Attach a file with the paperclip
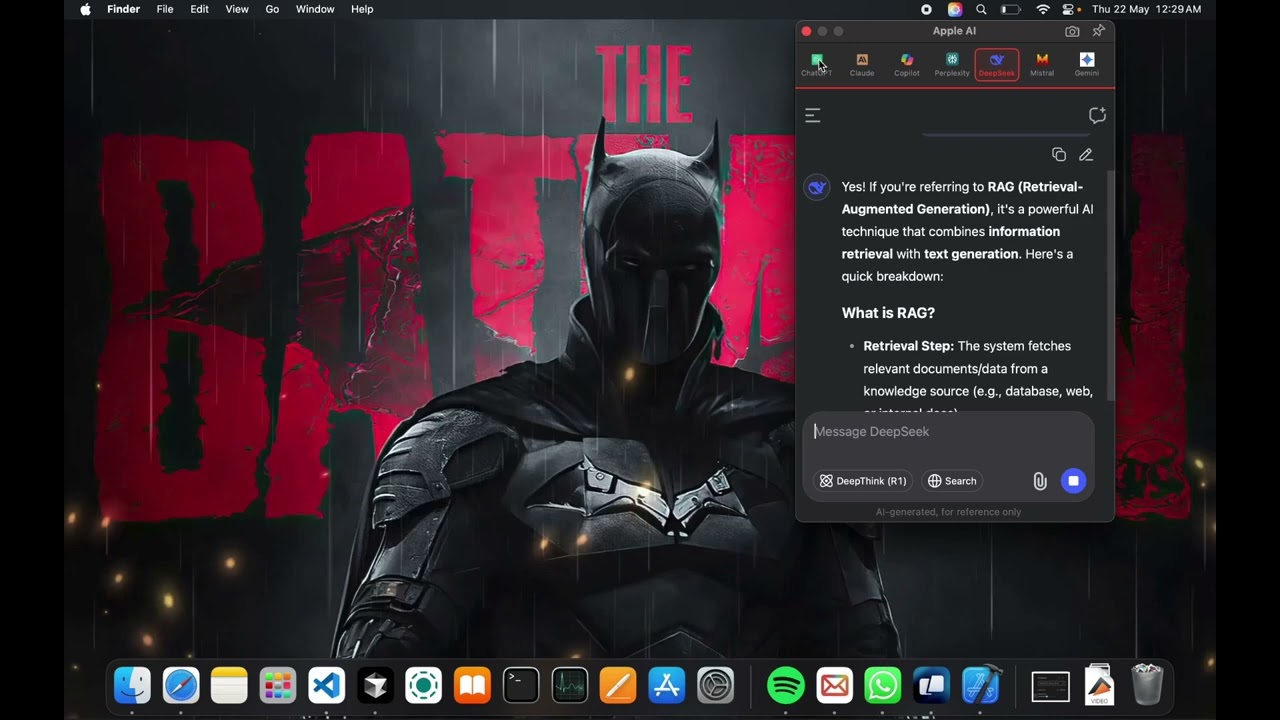1280x720 pixels. (x=1040, y=482)
